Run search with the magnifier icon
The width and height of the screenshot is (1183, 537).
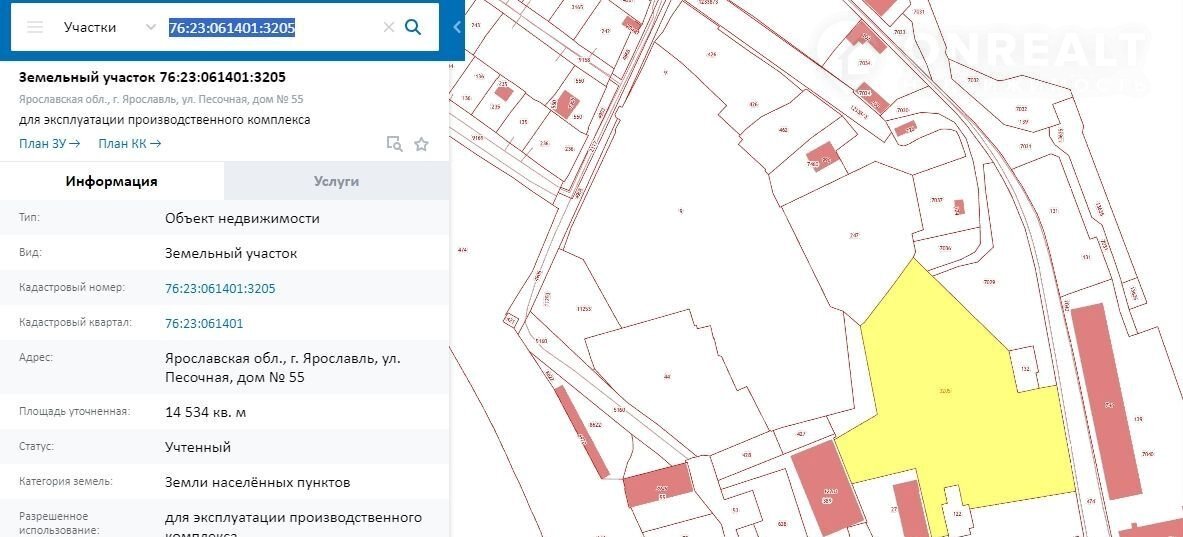click(x=413, y=28)
